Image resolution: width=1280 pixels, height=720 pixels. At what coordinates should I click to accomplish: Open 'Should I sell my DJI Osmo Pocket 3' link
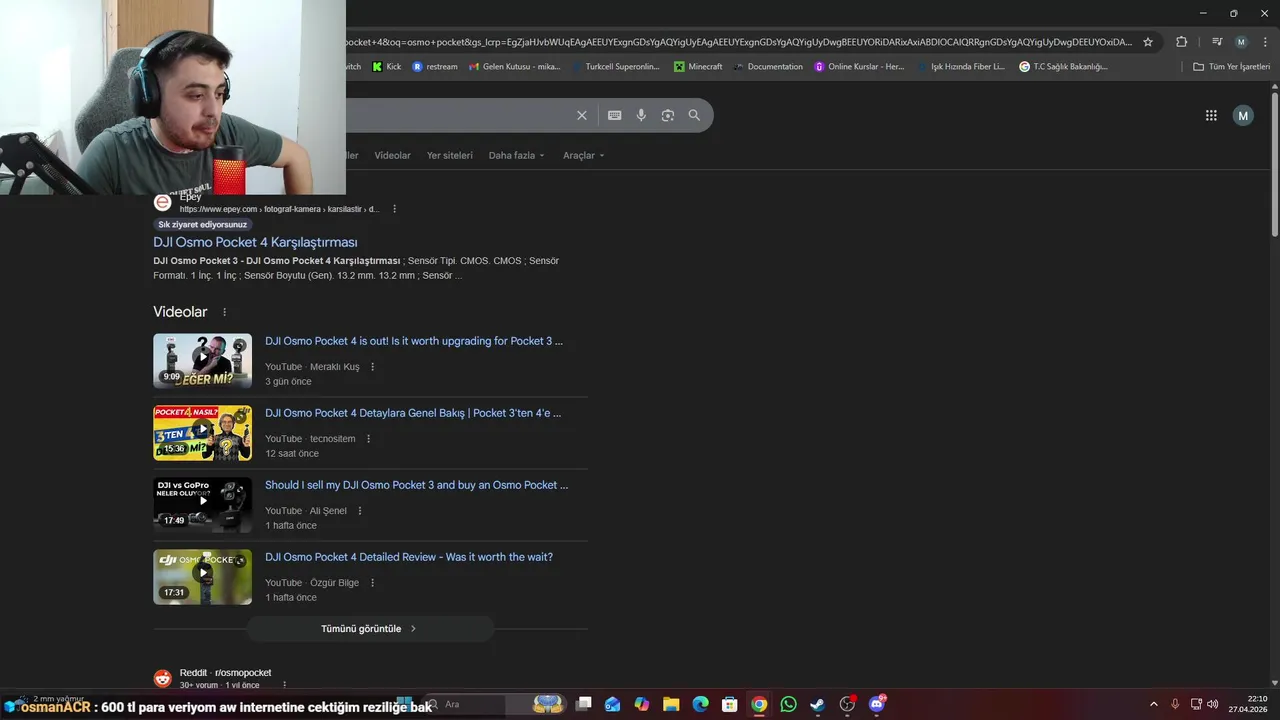416,485
